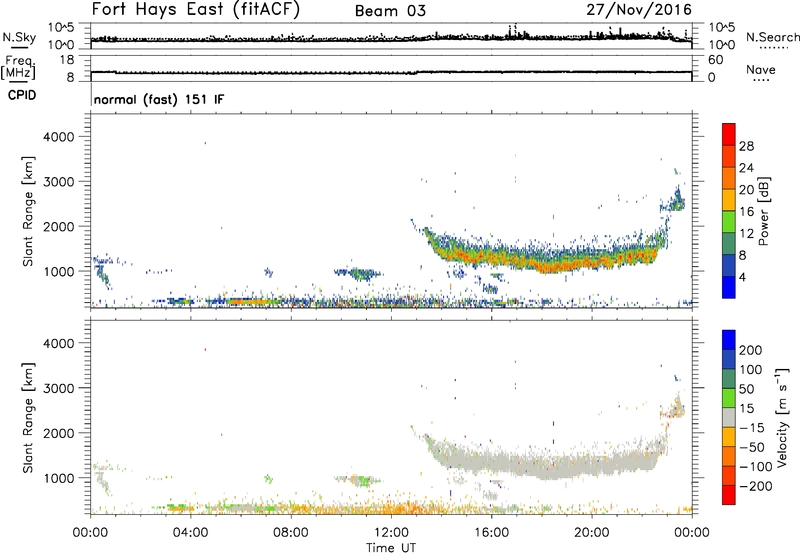The image size is (800, 554).
Task: Click the "1000" tick on velocity panel axis
Action: pos(58,478)
